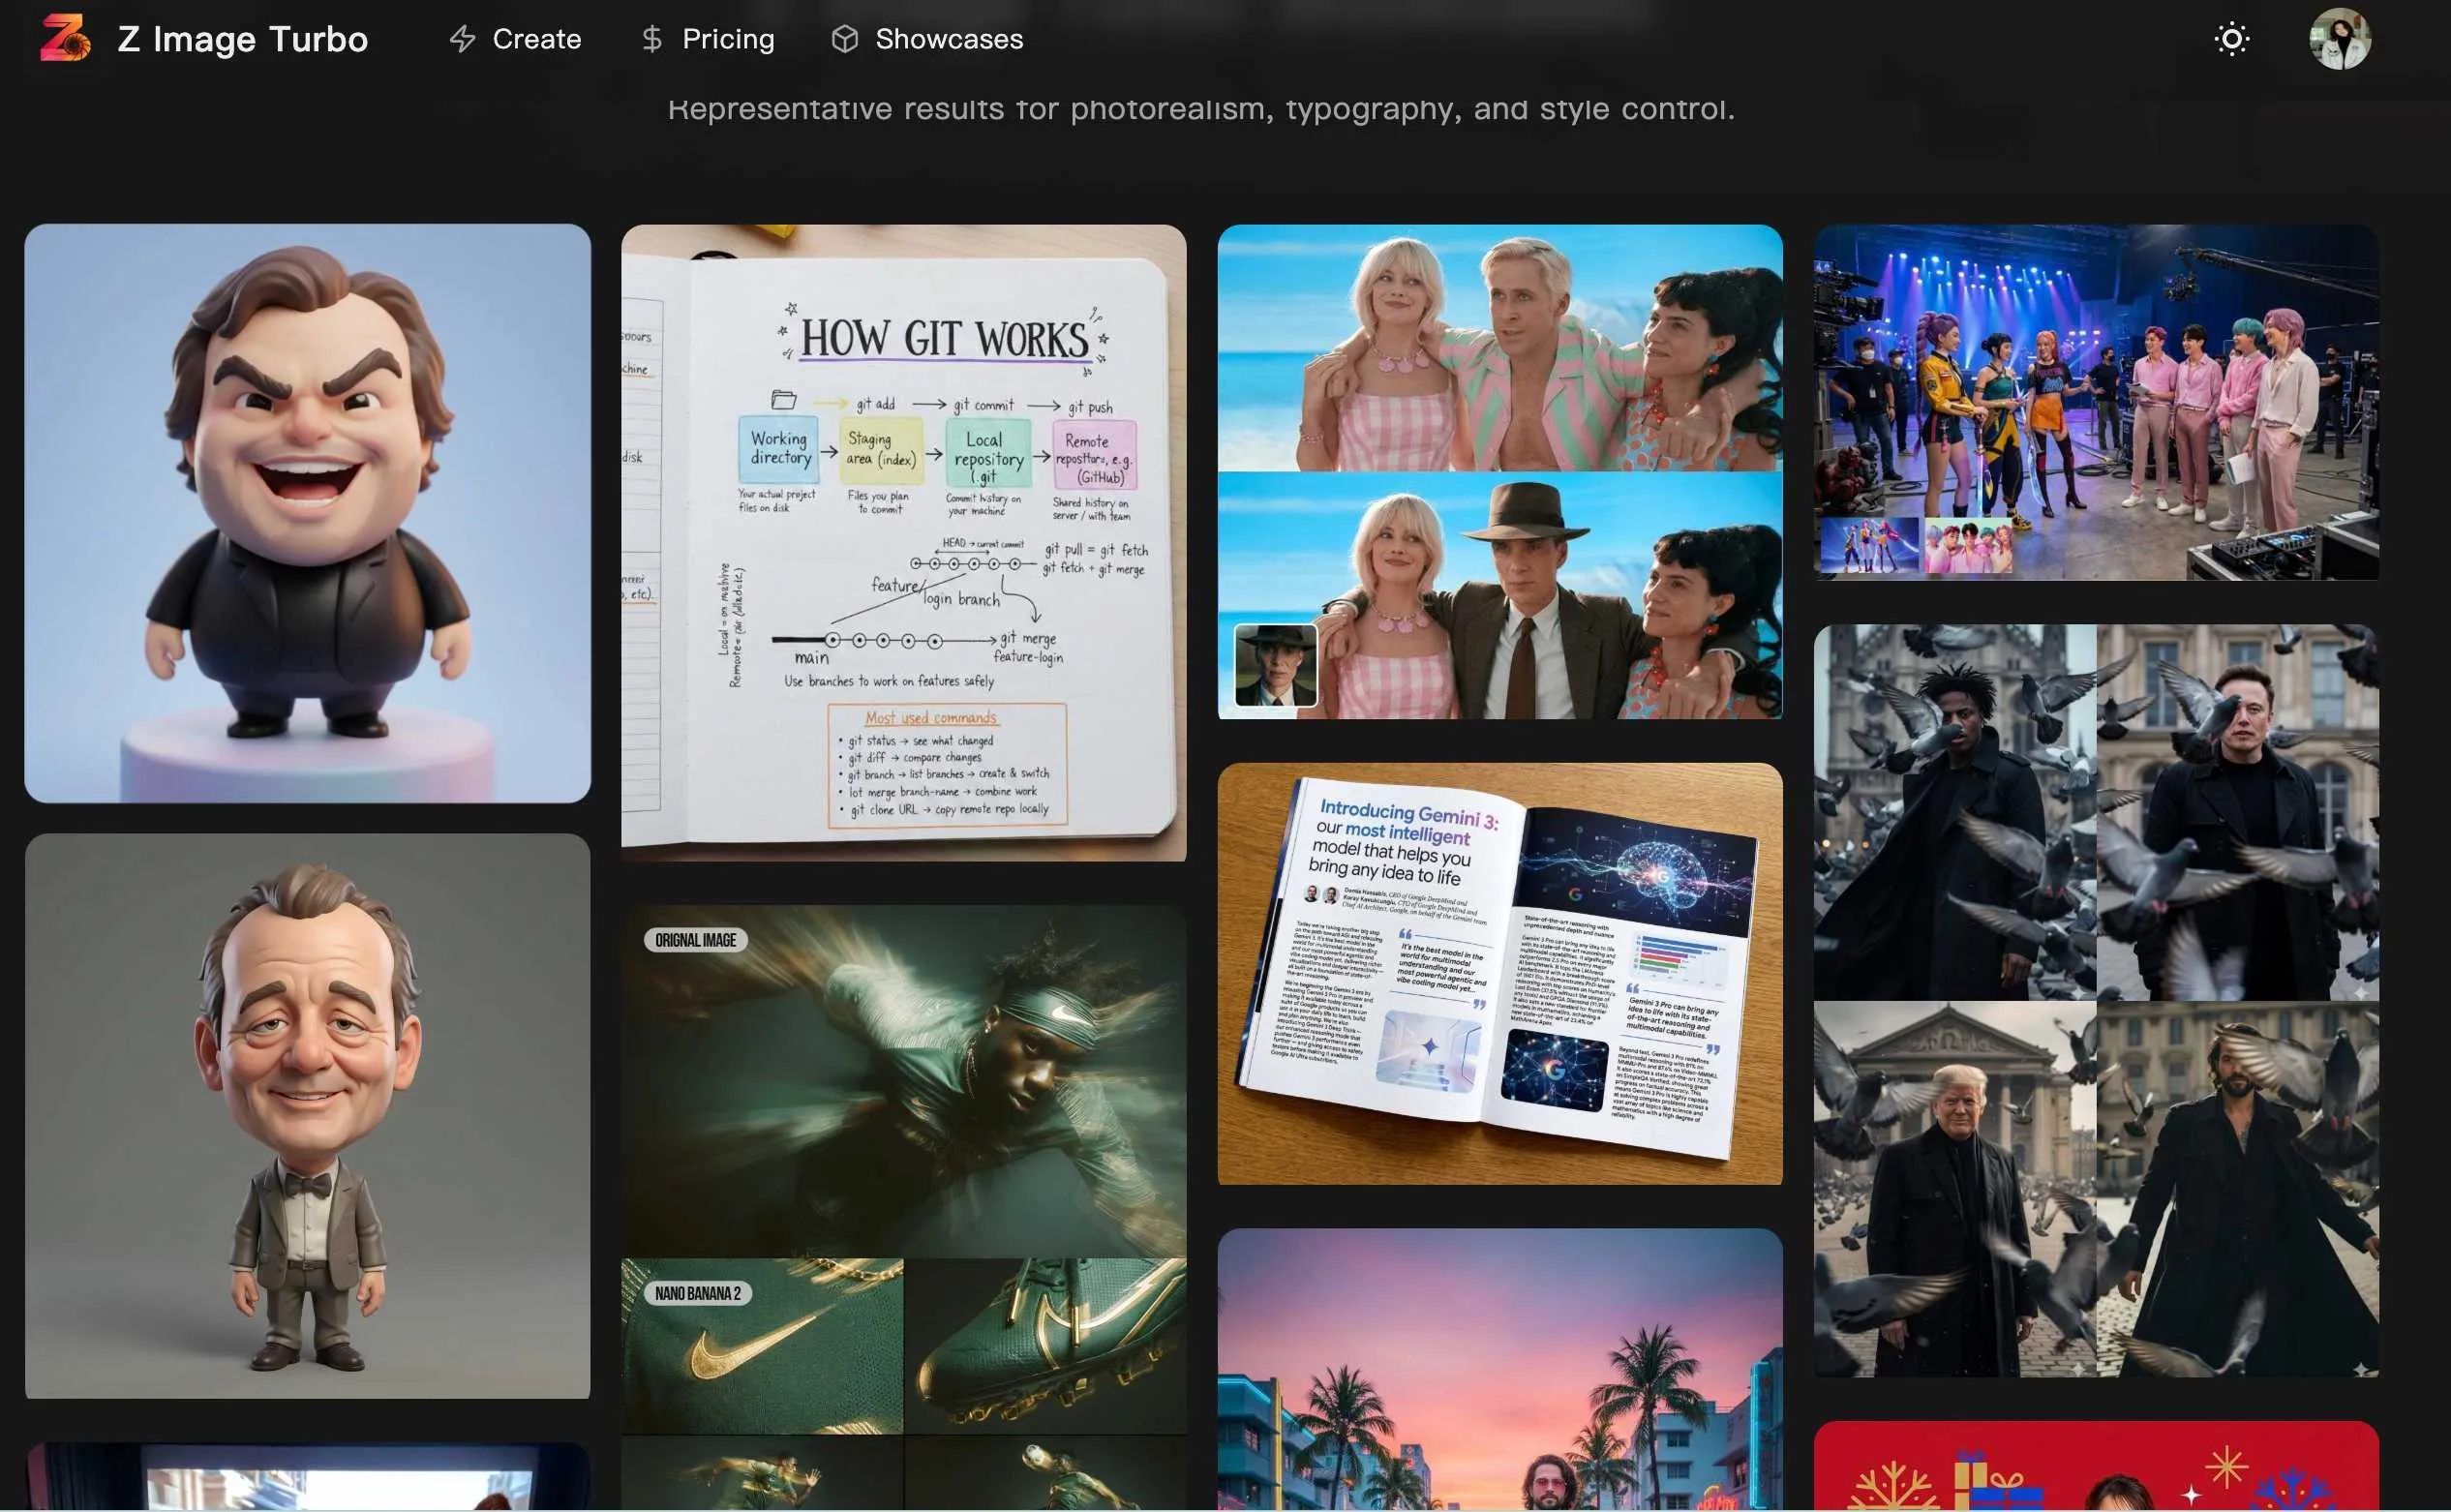Open the red holiday snowflake card image
The height and width of the screenshot is (1512, 2451).
tap(2095, 1465)
